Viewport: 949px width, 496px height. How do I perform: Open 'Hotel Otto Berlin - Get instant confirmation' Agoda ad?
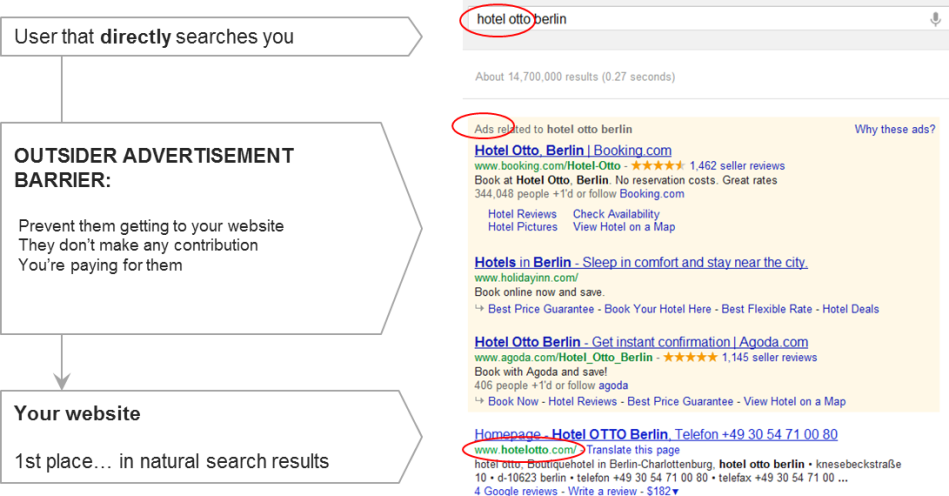point(641,342)
